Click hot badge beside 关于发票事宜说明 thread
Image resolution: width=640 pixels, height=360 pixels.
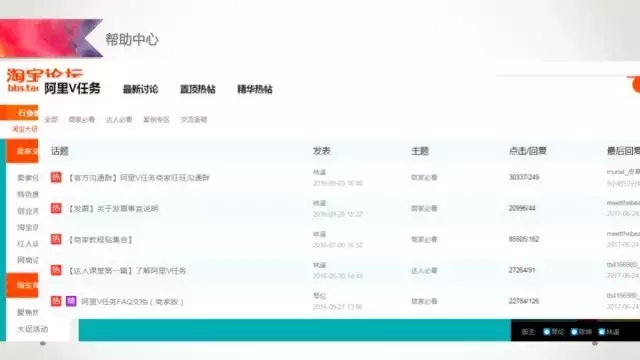click(x=56, y=208)
